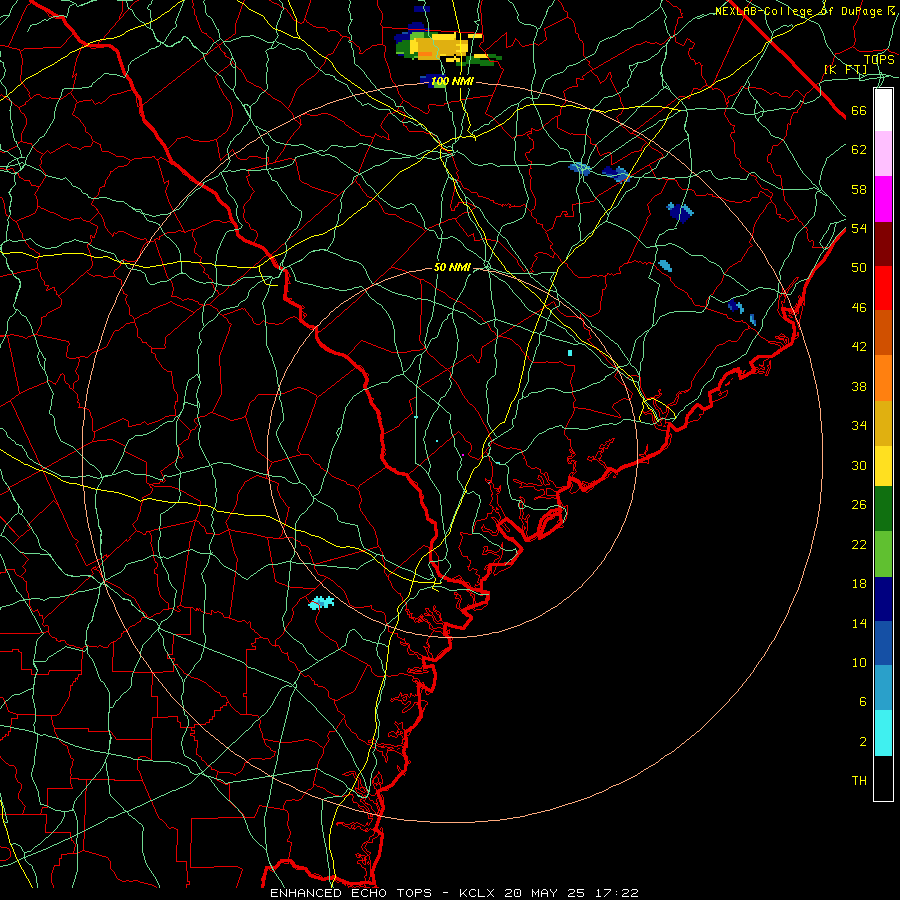The height and width of the screenshot is (900, 900).
Task: Click the legend value '6'
Action: 863,702
